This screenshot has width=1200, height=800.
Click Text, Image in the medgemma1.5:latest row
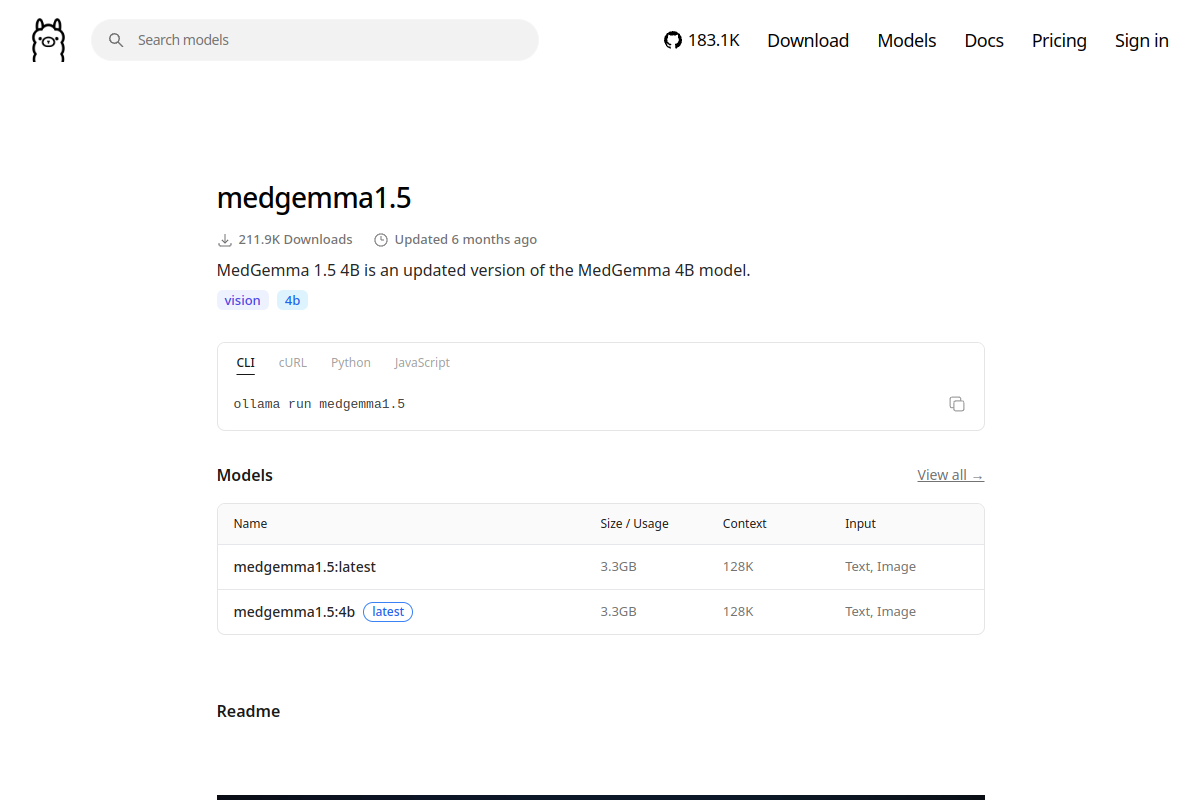coord(880,567)
